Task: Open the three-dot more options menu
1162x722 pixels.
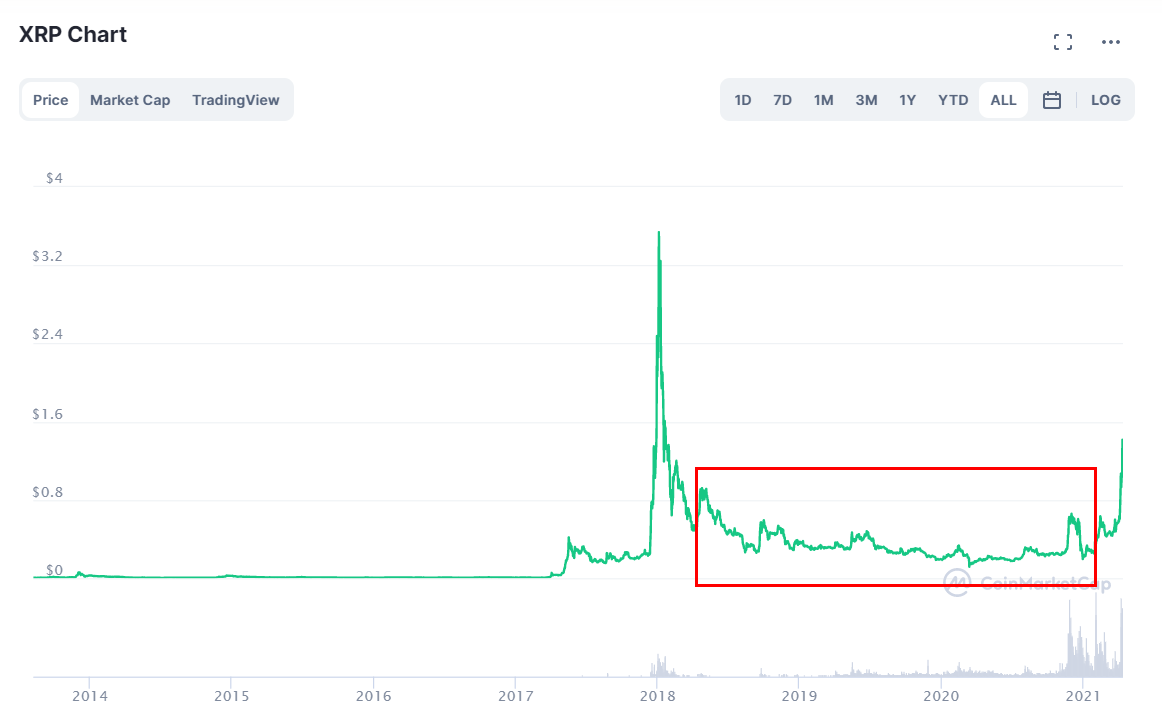Action: (x=1110, y=42)
